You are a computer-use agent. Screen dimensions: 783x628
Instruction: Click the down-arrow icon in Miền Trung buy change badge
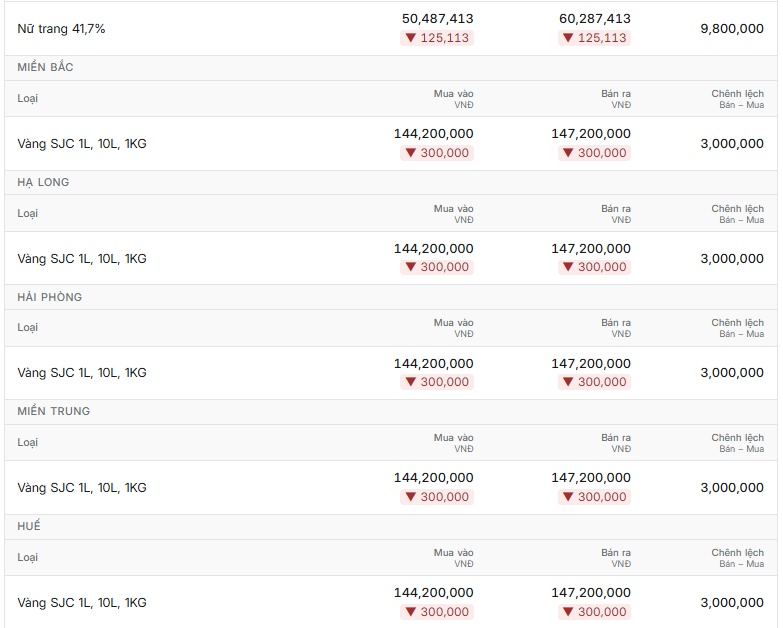[410, 497]
